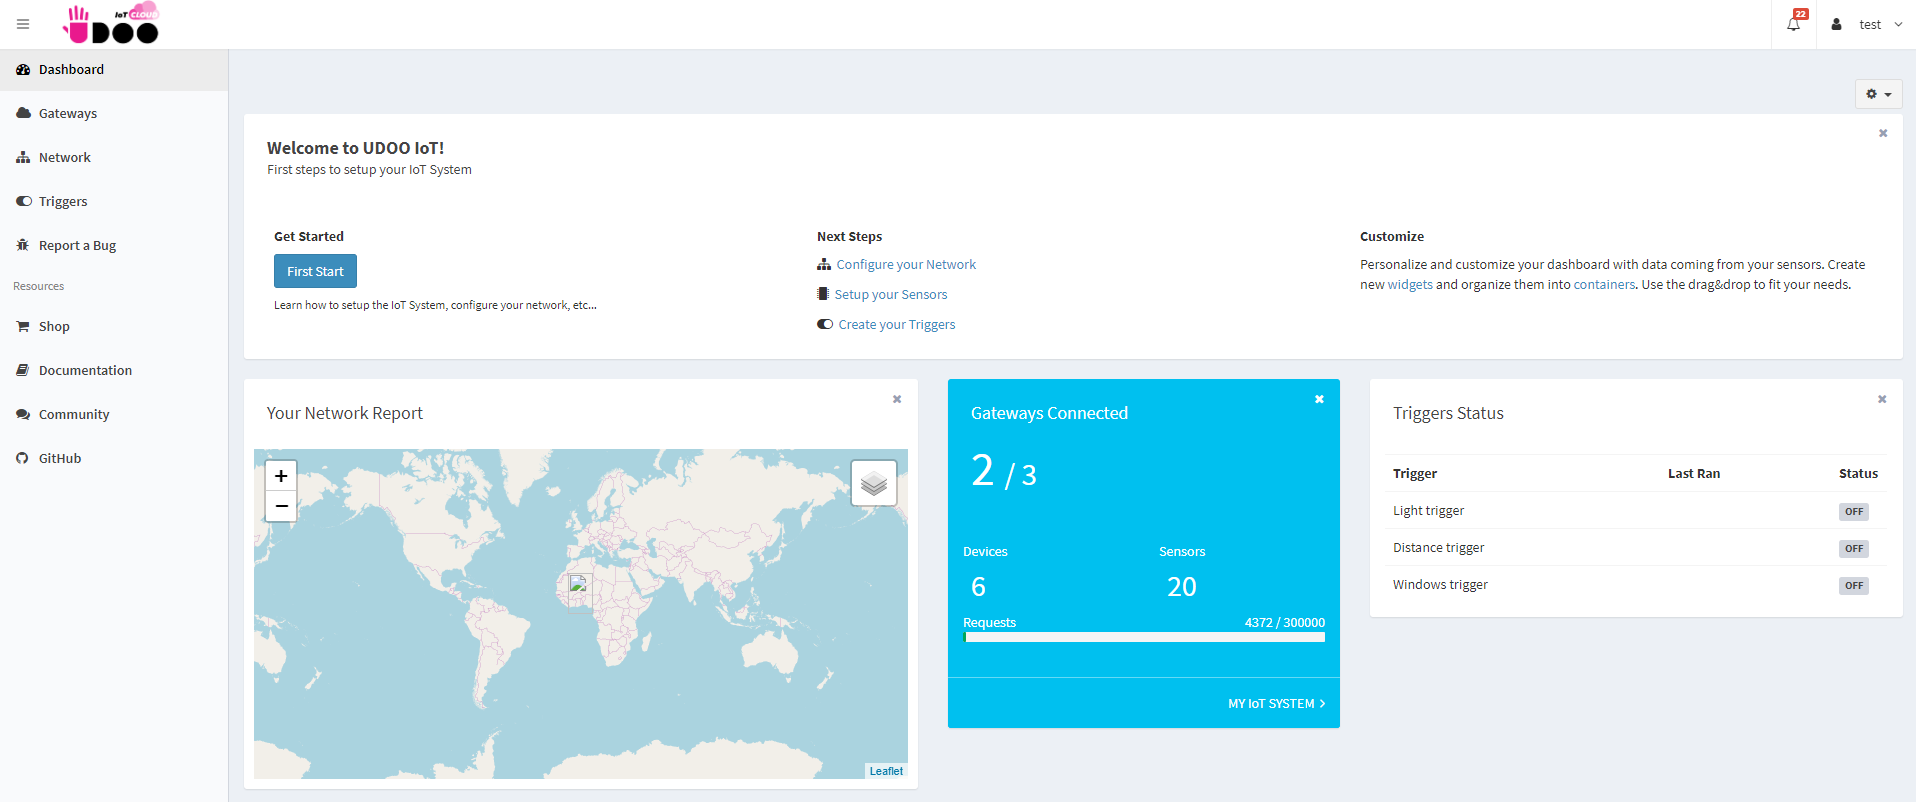
Task: Click the Leaflet attribution link
Action: click(x=886, y=771)
